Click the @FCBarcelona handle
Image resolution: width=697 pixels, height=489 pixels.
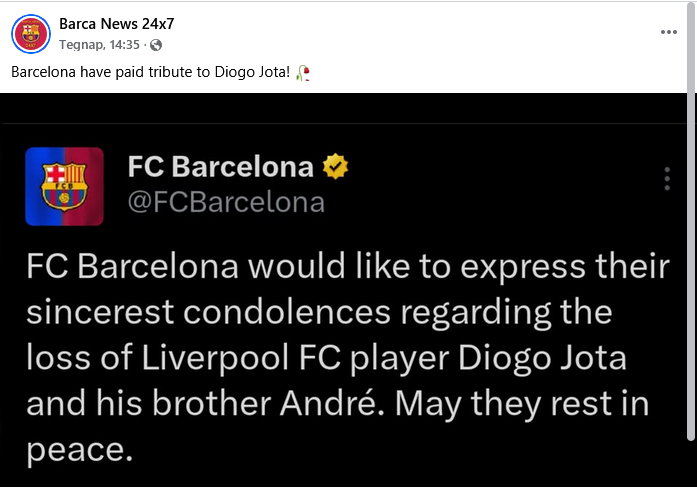(226, 203)
